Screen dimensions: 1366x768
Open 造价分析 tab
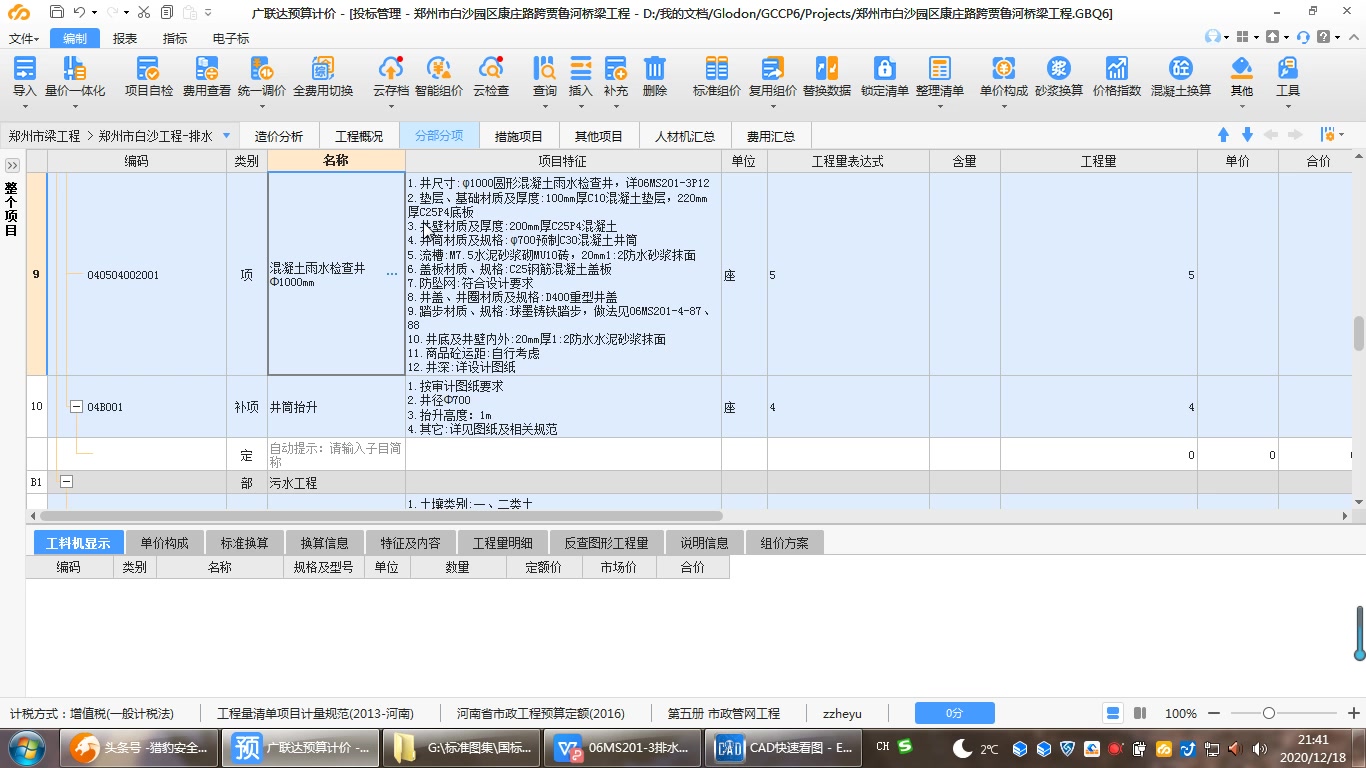278,136
